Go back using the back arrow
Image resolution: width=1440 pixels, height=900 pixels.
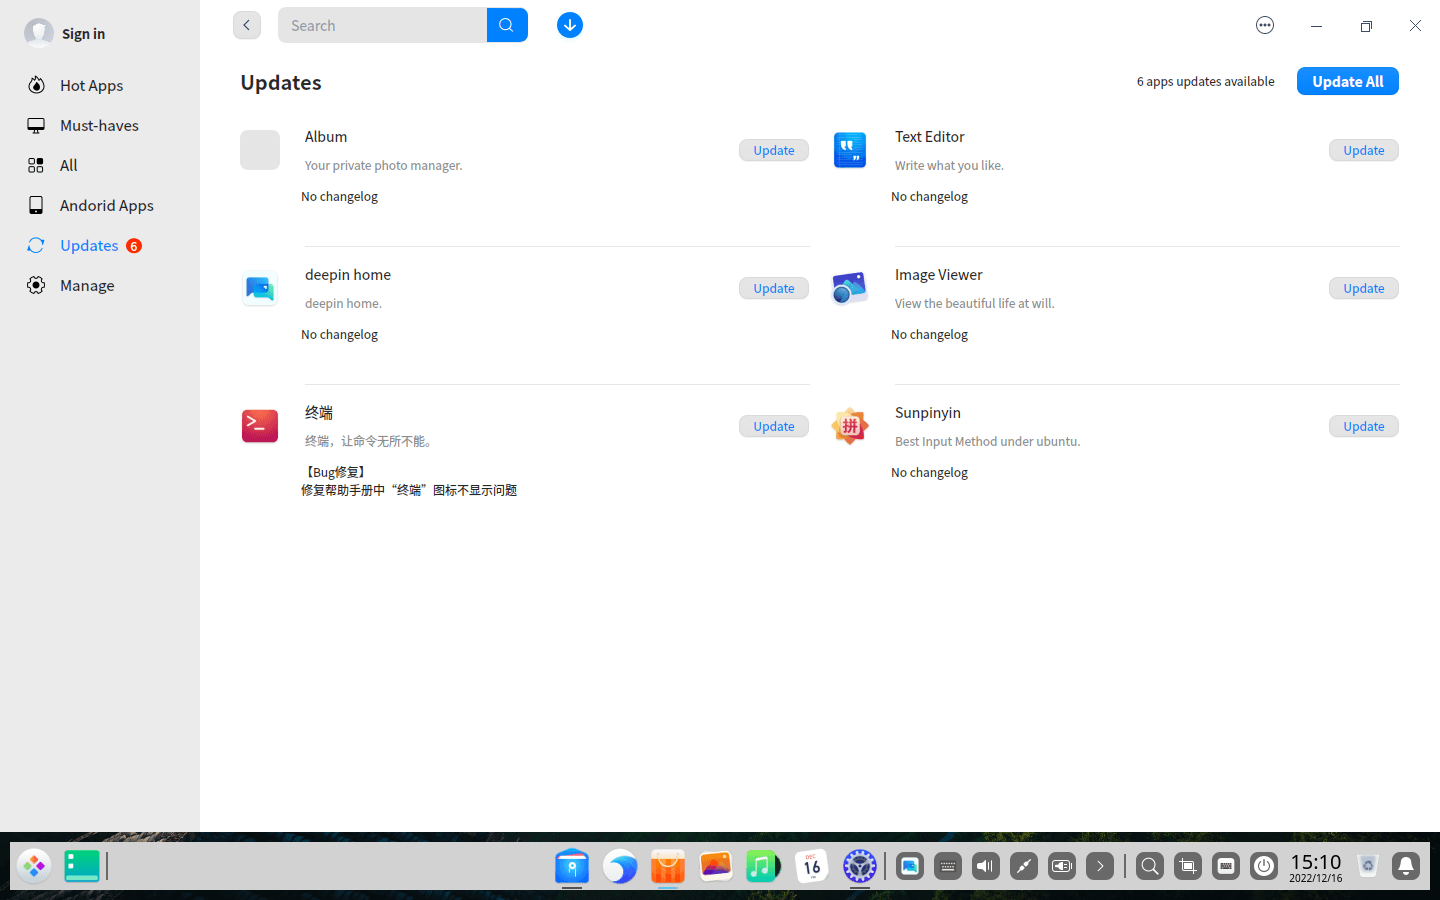(247, 25)
